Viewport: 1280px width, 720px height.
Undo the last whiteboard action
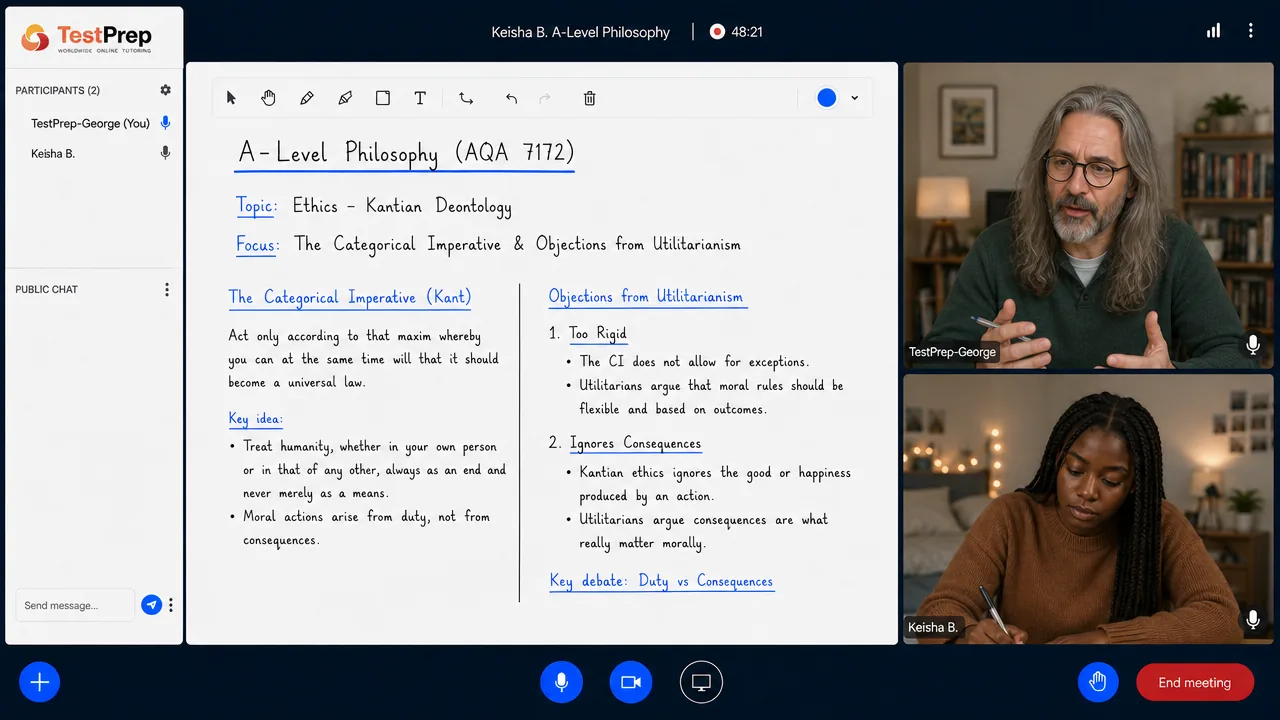[x=511, y=98]
